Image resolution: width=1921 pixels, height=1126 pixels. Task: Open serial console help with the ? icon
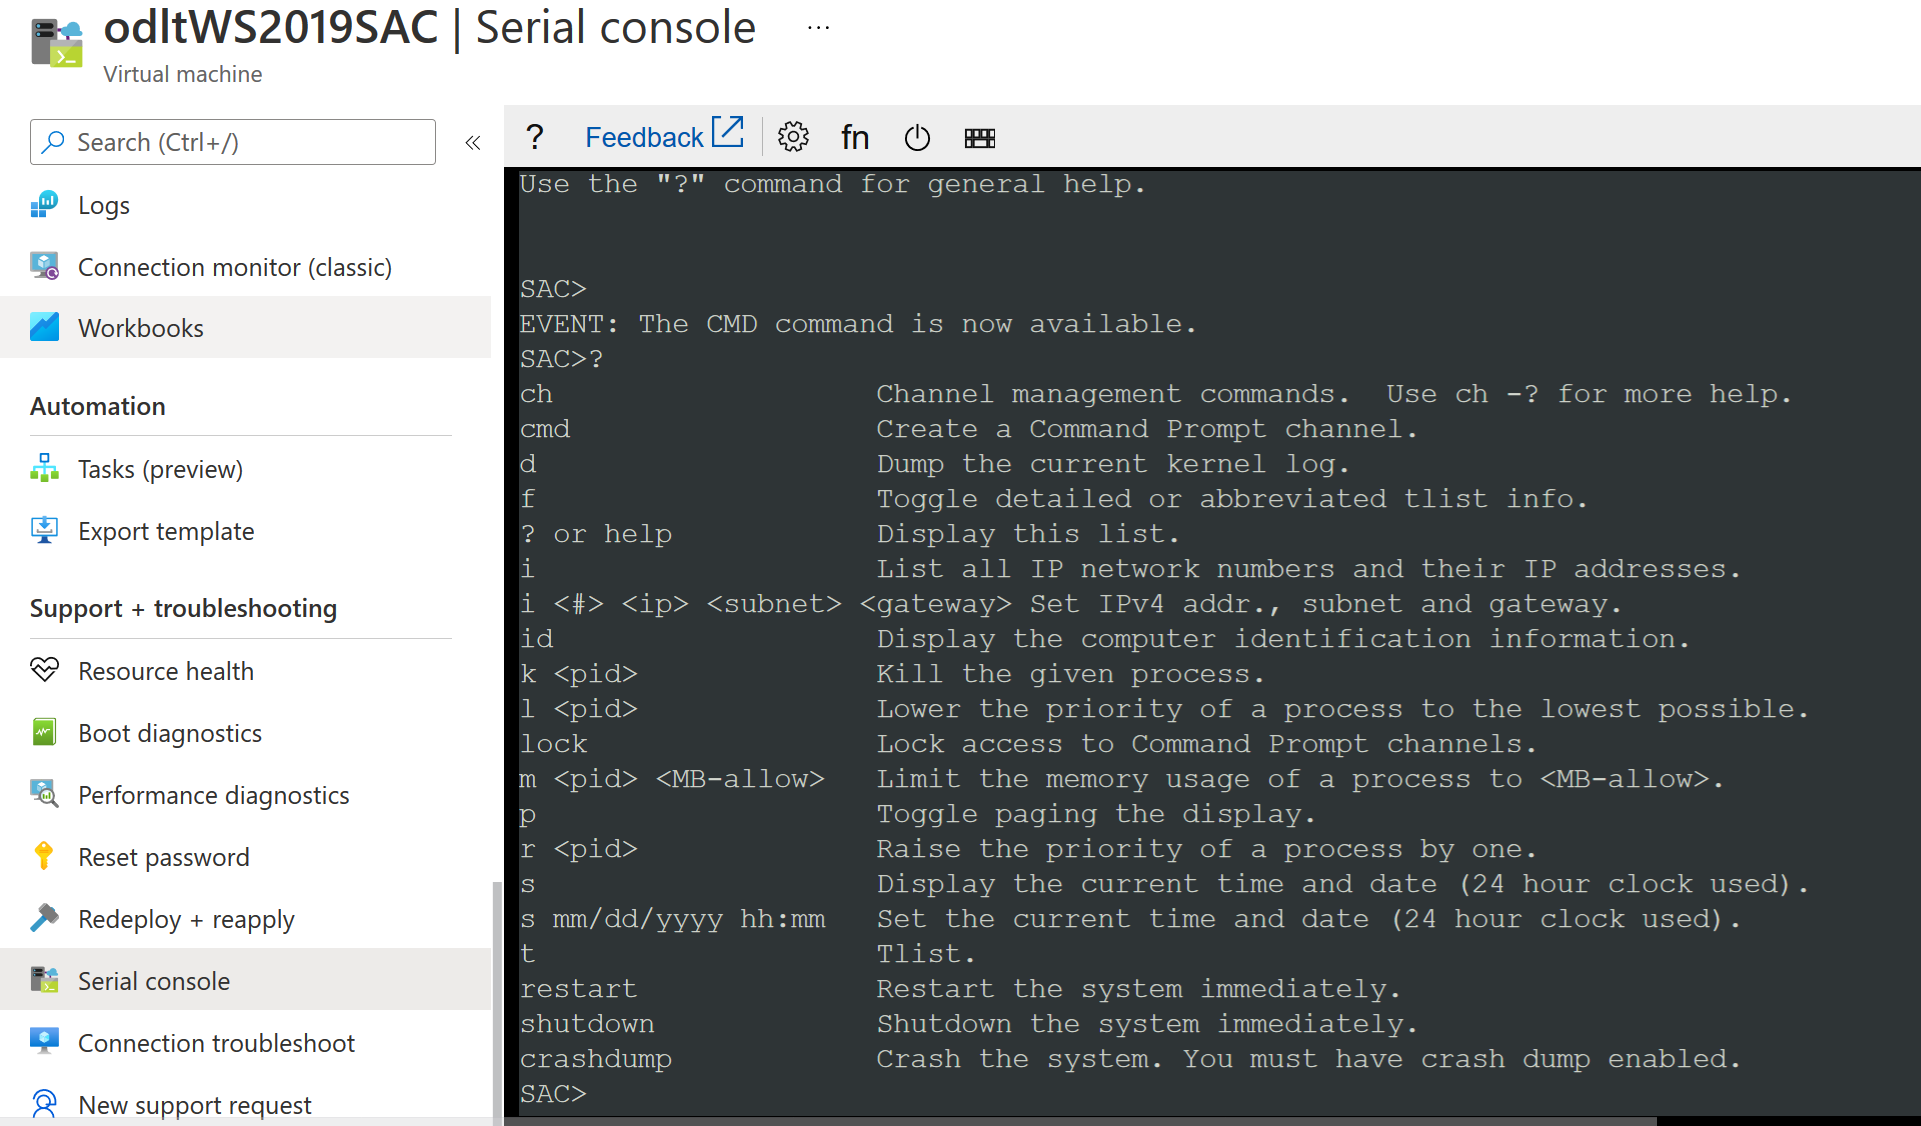[535, 137]
